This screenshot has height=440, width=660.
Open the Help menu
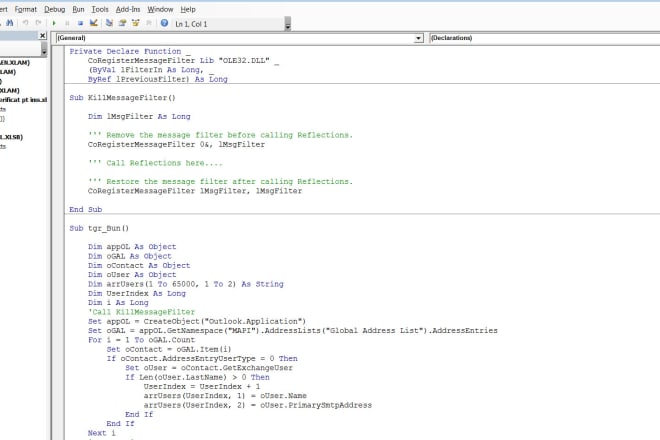click(188, 9)
